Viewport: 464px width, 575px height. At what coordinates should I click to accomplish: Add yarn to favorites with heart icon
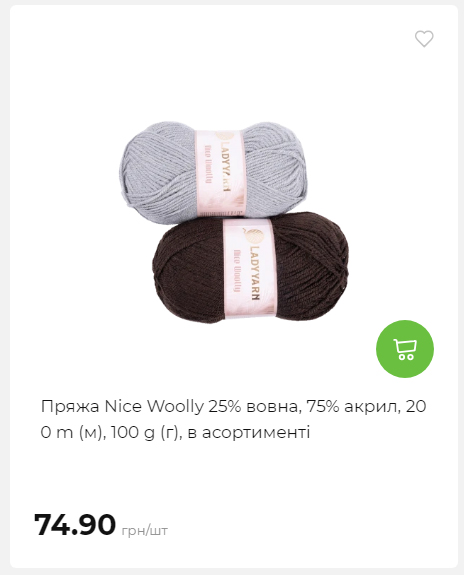(x=424, y=39)
